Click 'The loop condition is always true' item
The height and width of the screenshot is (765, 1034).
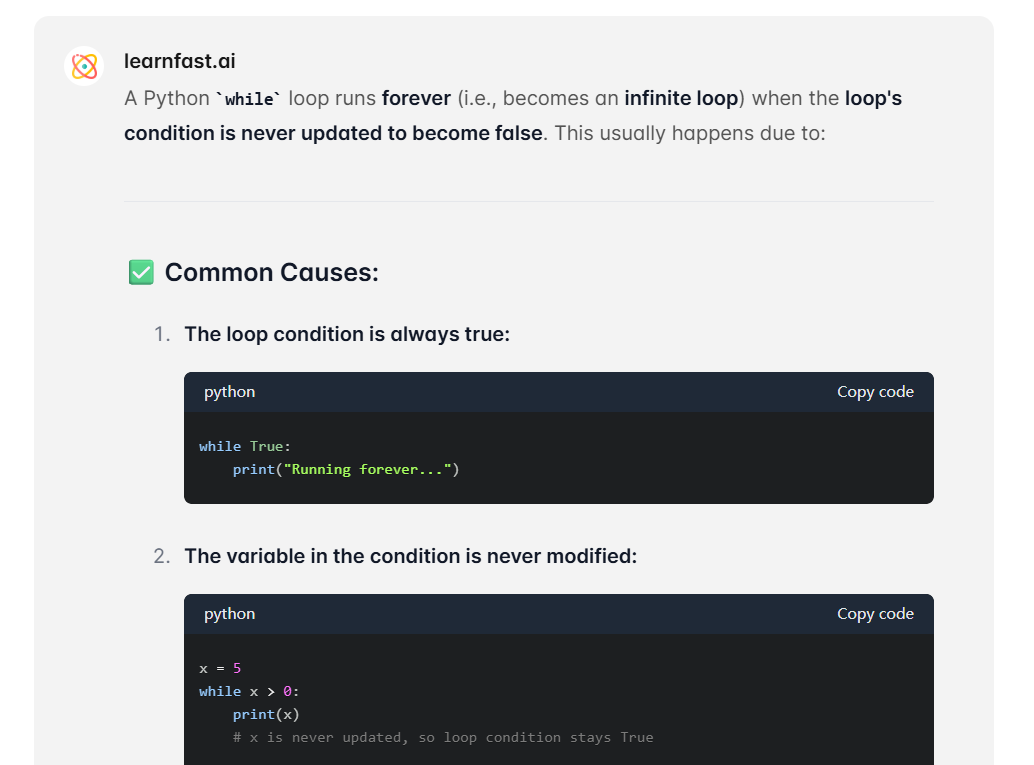click(x=347, y=334)
